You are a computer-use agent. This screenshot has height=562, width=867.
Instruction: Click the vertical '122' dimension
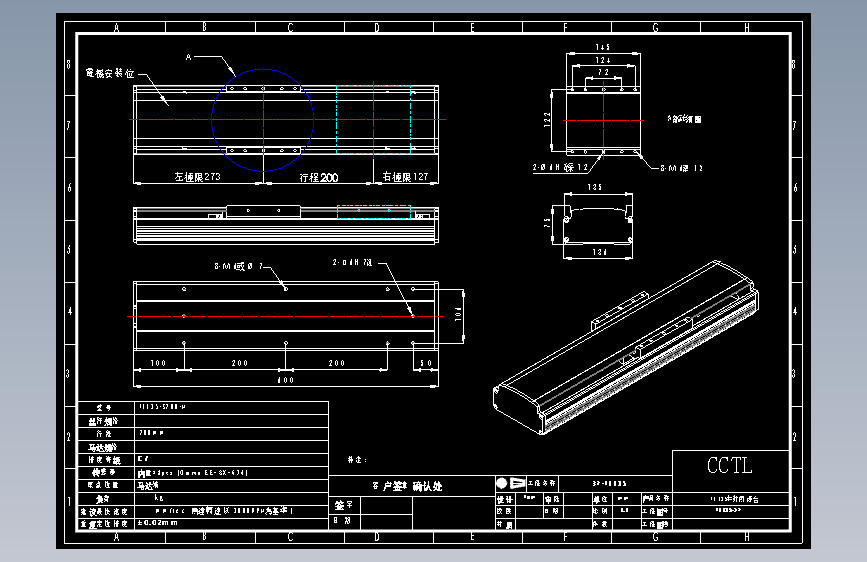(546, 120)
